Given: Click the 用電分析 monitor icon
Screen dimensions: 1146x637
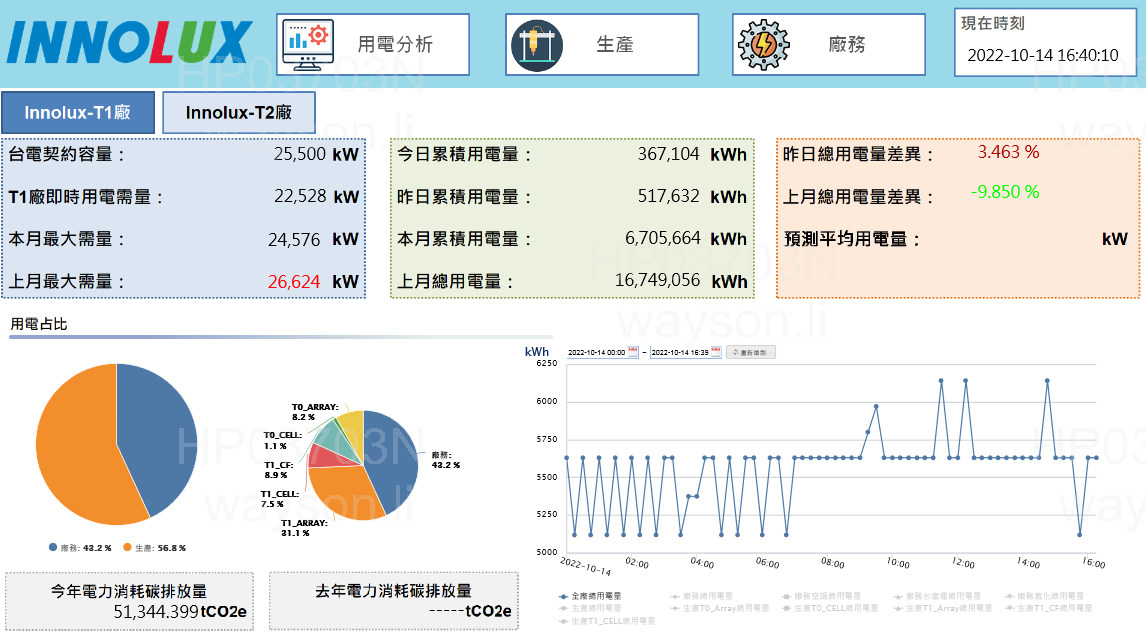Looking at the screenshot, I should click(308, 45).
